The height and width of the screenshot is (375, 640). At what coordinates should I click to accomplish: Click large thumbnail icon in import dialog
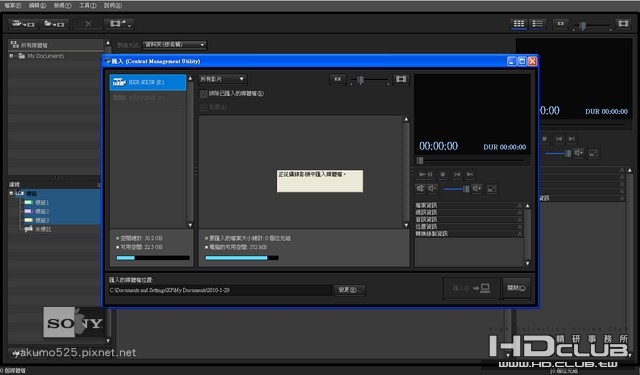[x=401, y=79]
